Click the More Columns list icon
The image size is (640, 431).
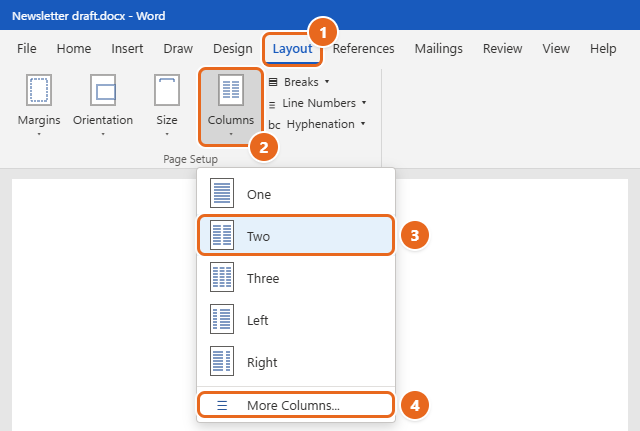(x=222, y=405)
